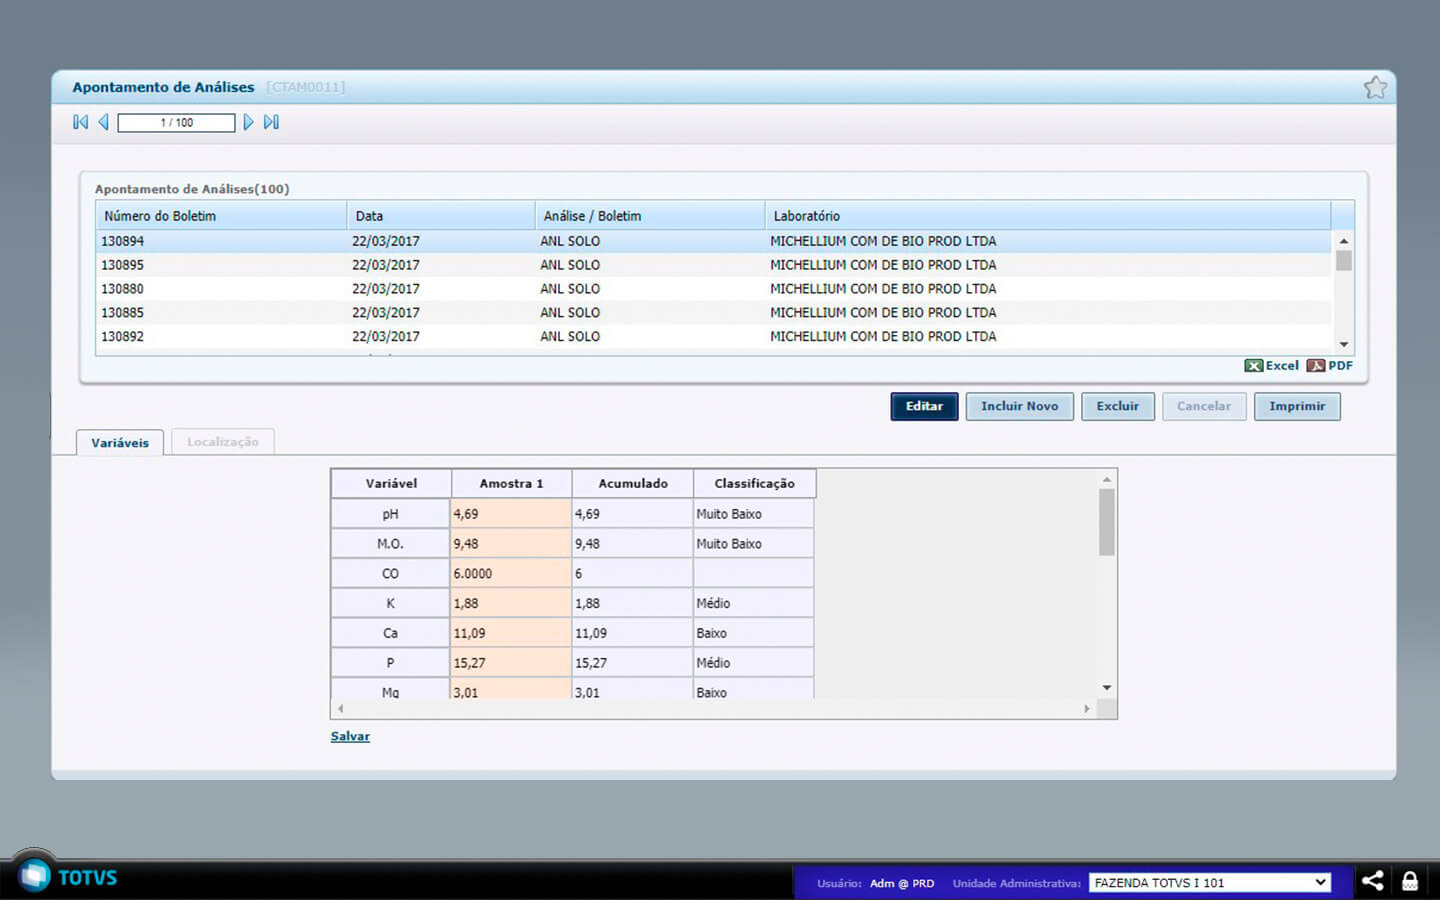Select the row for boletim 130885
The width and height of the screenshot is (1440, 900).
122,313
